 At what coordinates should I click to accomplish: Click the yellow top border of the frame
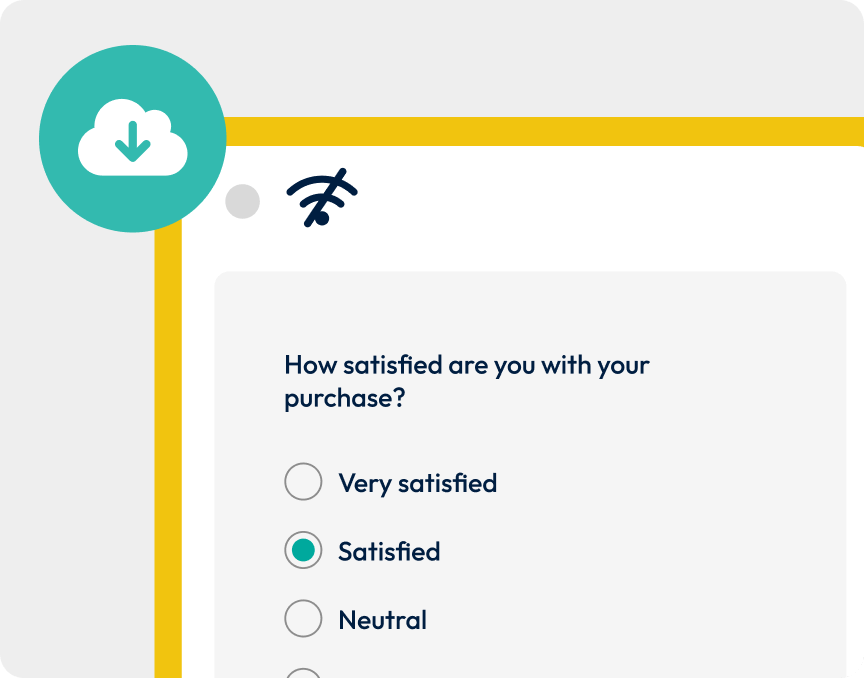tap(540, 131)
